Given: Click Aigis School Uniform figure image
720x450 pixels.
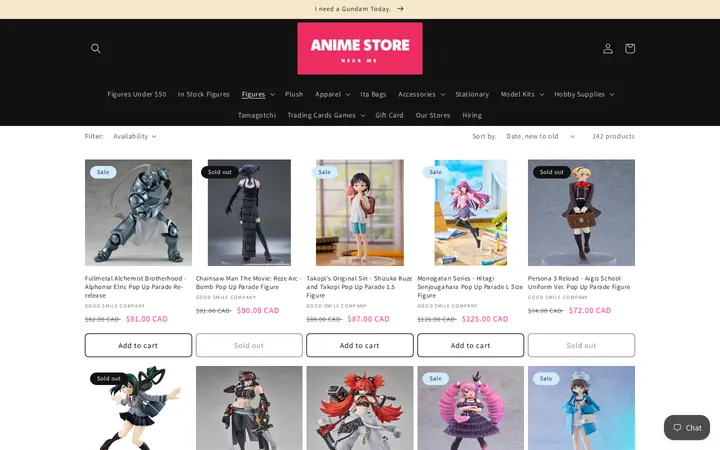Looking at the screenshot, I should [x=581, y=213].
